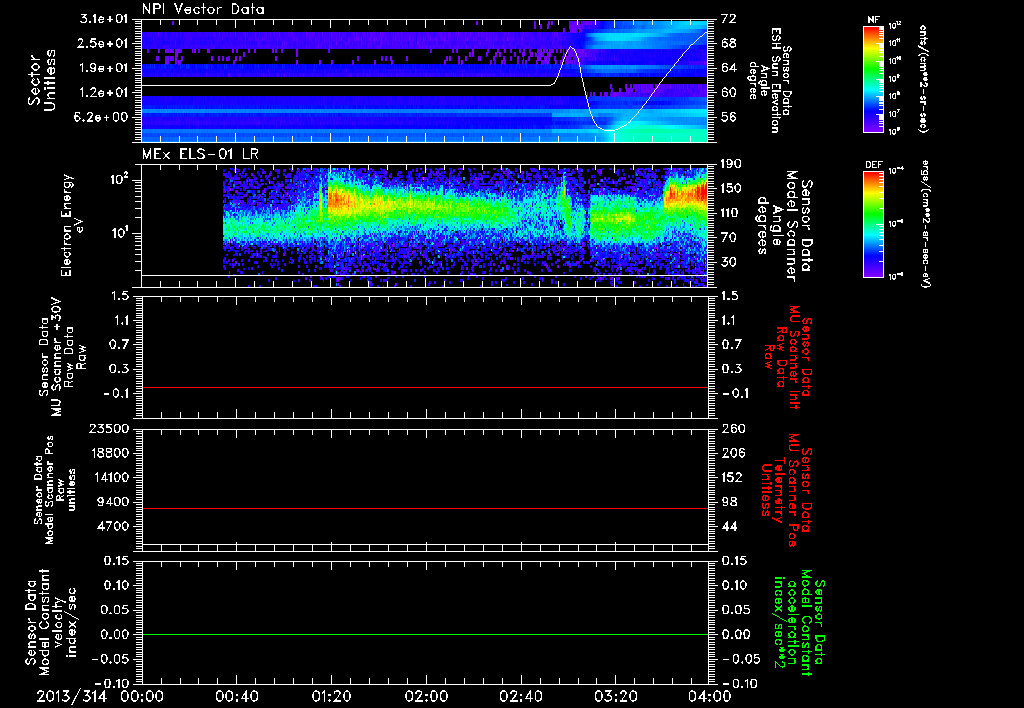Viewport: 1024px width, 708px height.
Task: Click the 98 telemetry tick label
Action: (x=728, y=502)
